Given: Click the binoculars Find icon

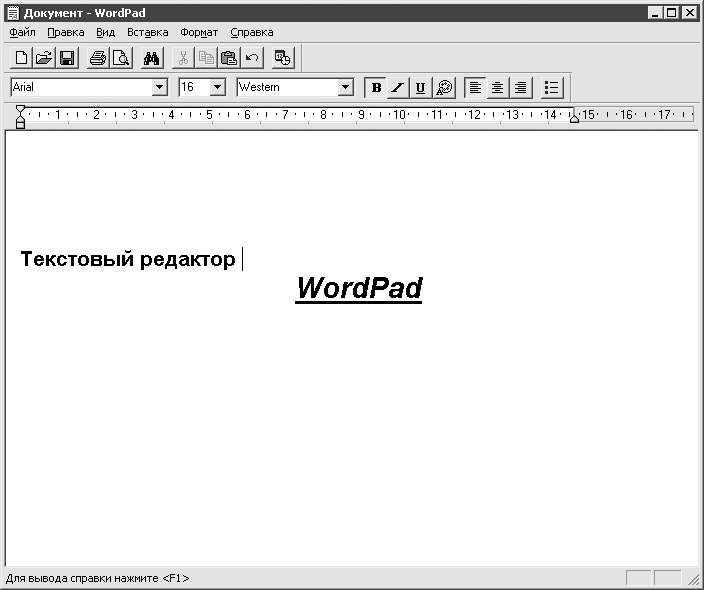Looking at the screenshot, I should coord(152,58).
